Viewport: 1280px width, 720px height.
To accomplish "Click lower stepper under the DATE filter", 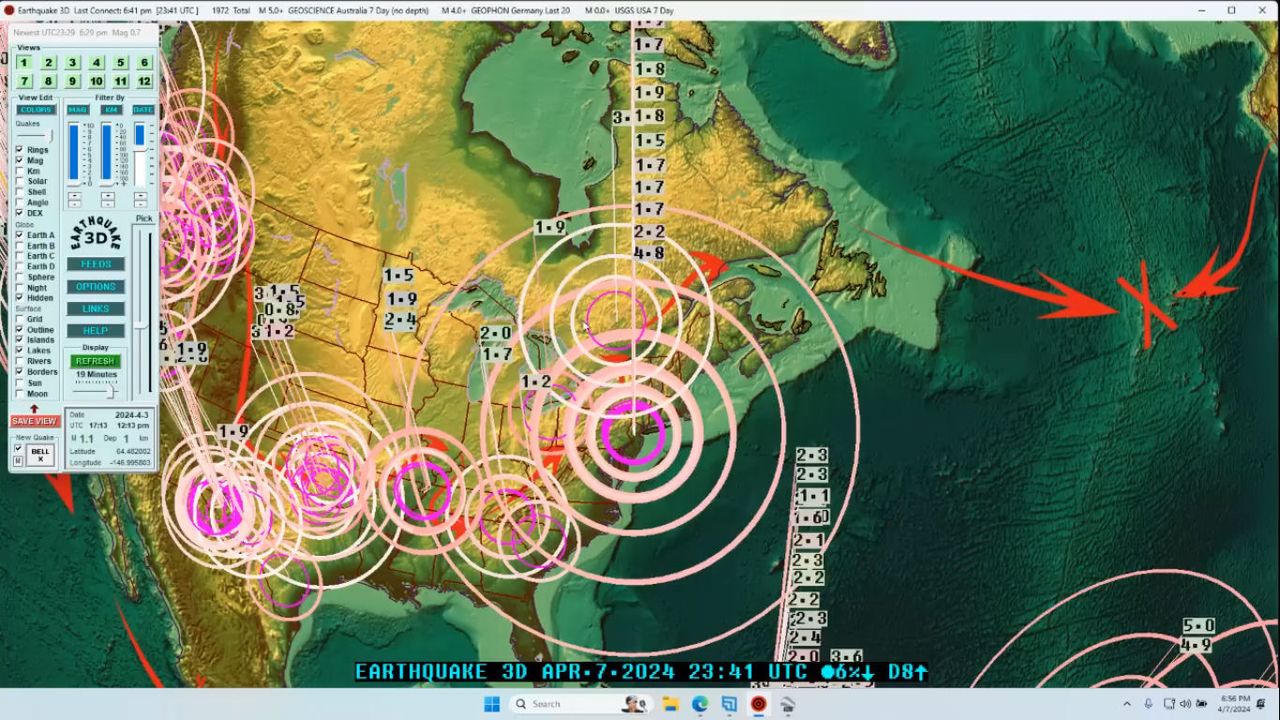I will coord(140,203).
